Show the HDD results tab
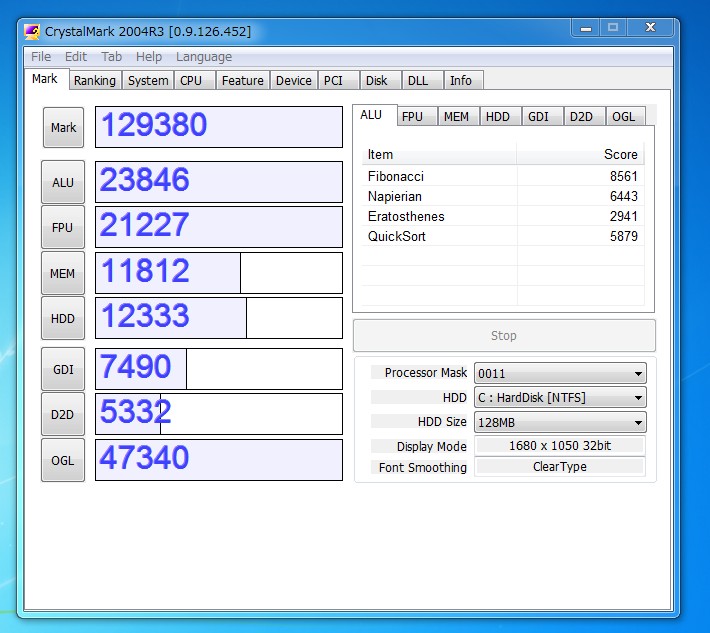Screen dimensions: 710x633 [501, 116]
